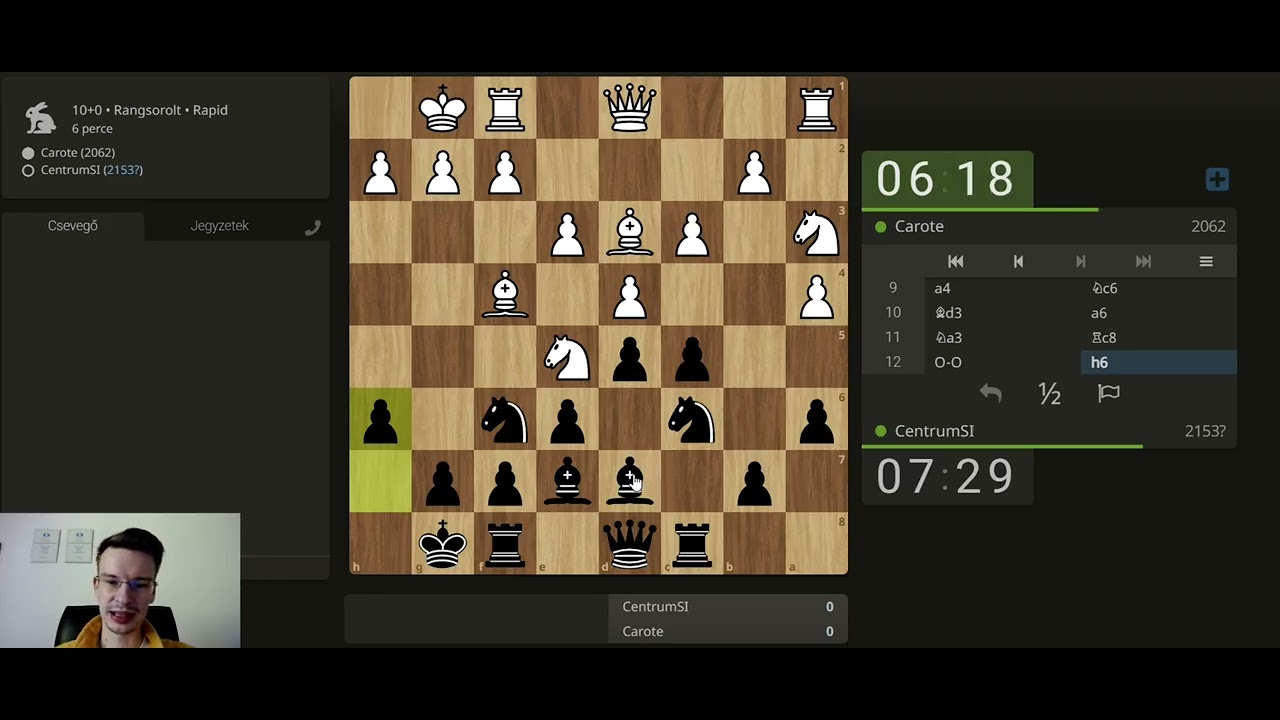1280x720 pixels.
Task: Click Carote's name above the move list
Action: [919, 226]
